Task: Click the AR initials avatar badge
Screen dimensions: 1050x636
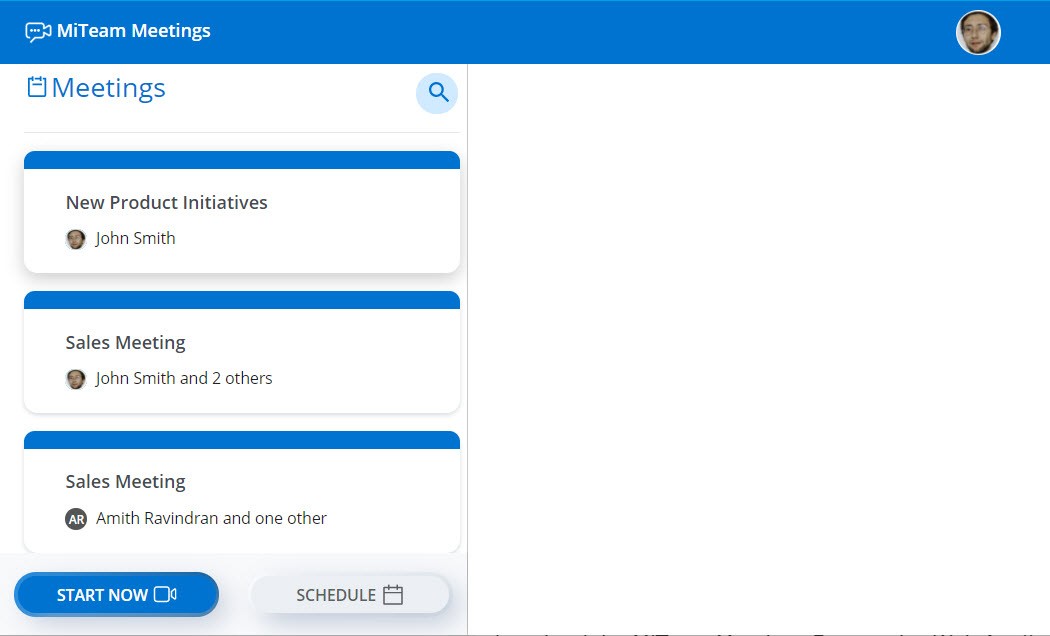Action: coord(76,519)
